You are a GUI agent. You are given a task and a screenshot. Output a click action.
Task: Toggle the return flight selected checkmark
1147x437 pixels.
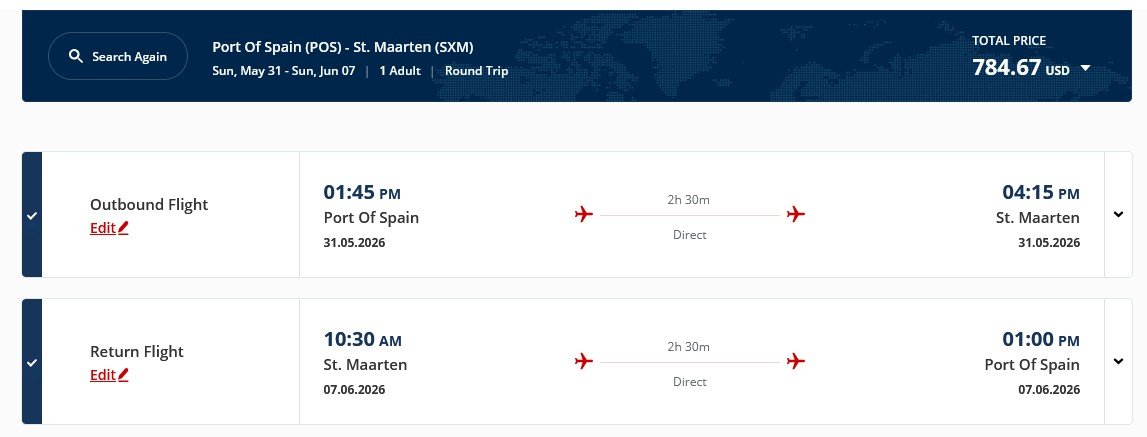point(32,362)
